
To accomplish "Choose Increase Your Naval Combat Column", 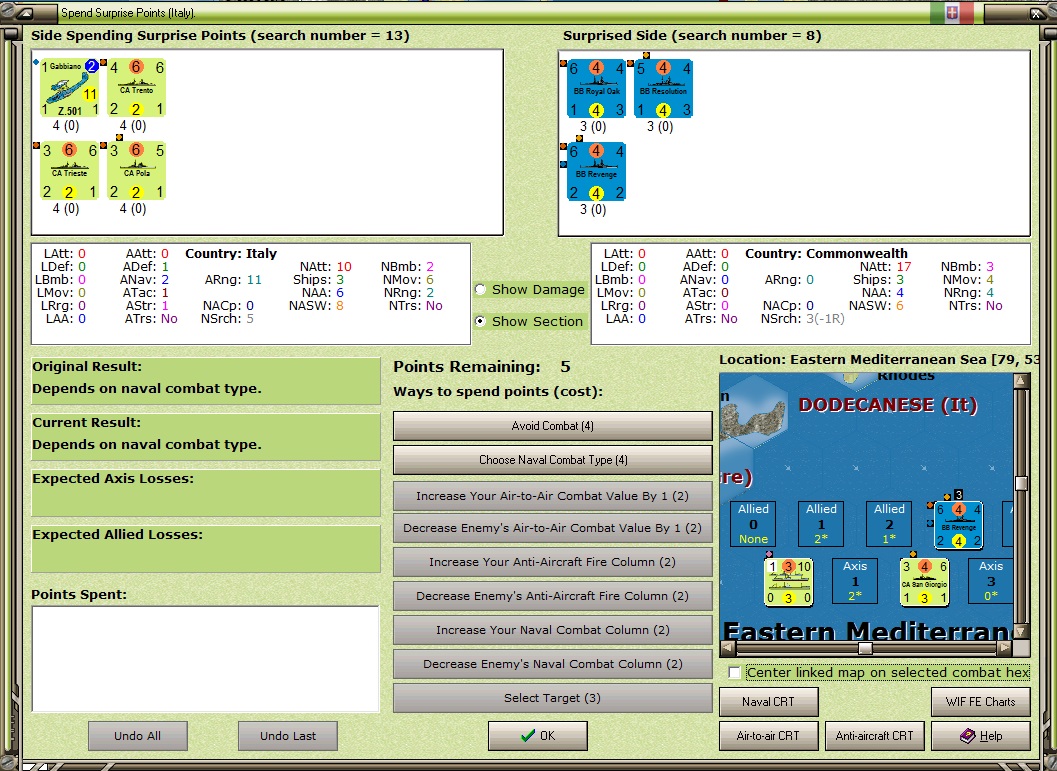I will [553, 630].
